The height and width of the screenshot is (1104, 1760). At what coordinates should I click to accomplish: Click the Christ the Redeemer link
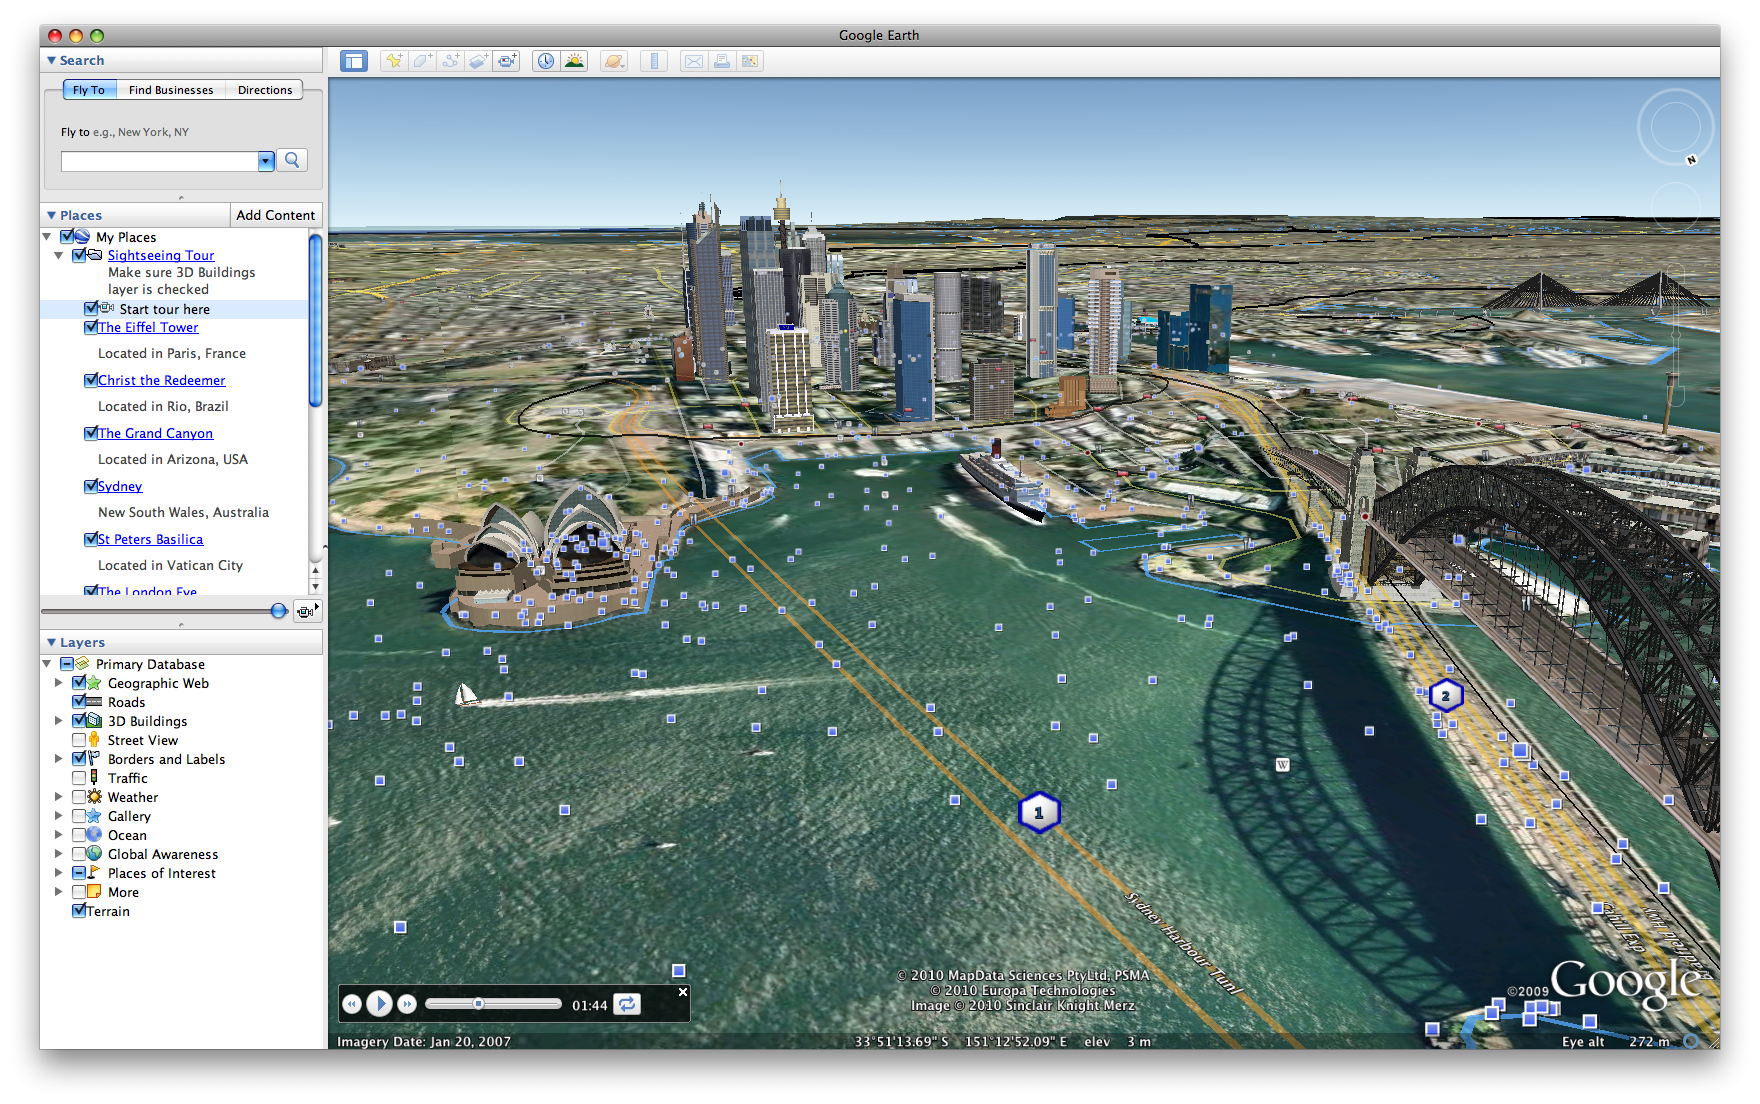pyautogui.click(x=162, y=380)
